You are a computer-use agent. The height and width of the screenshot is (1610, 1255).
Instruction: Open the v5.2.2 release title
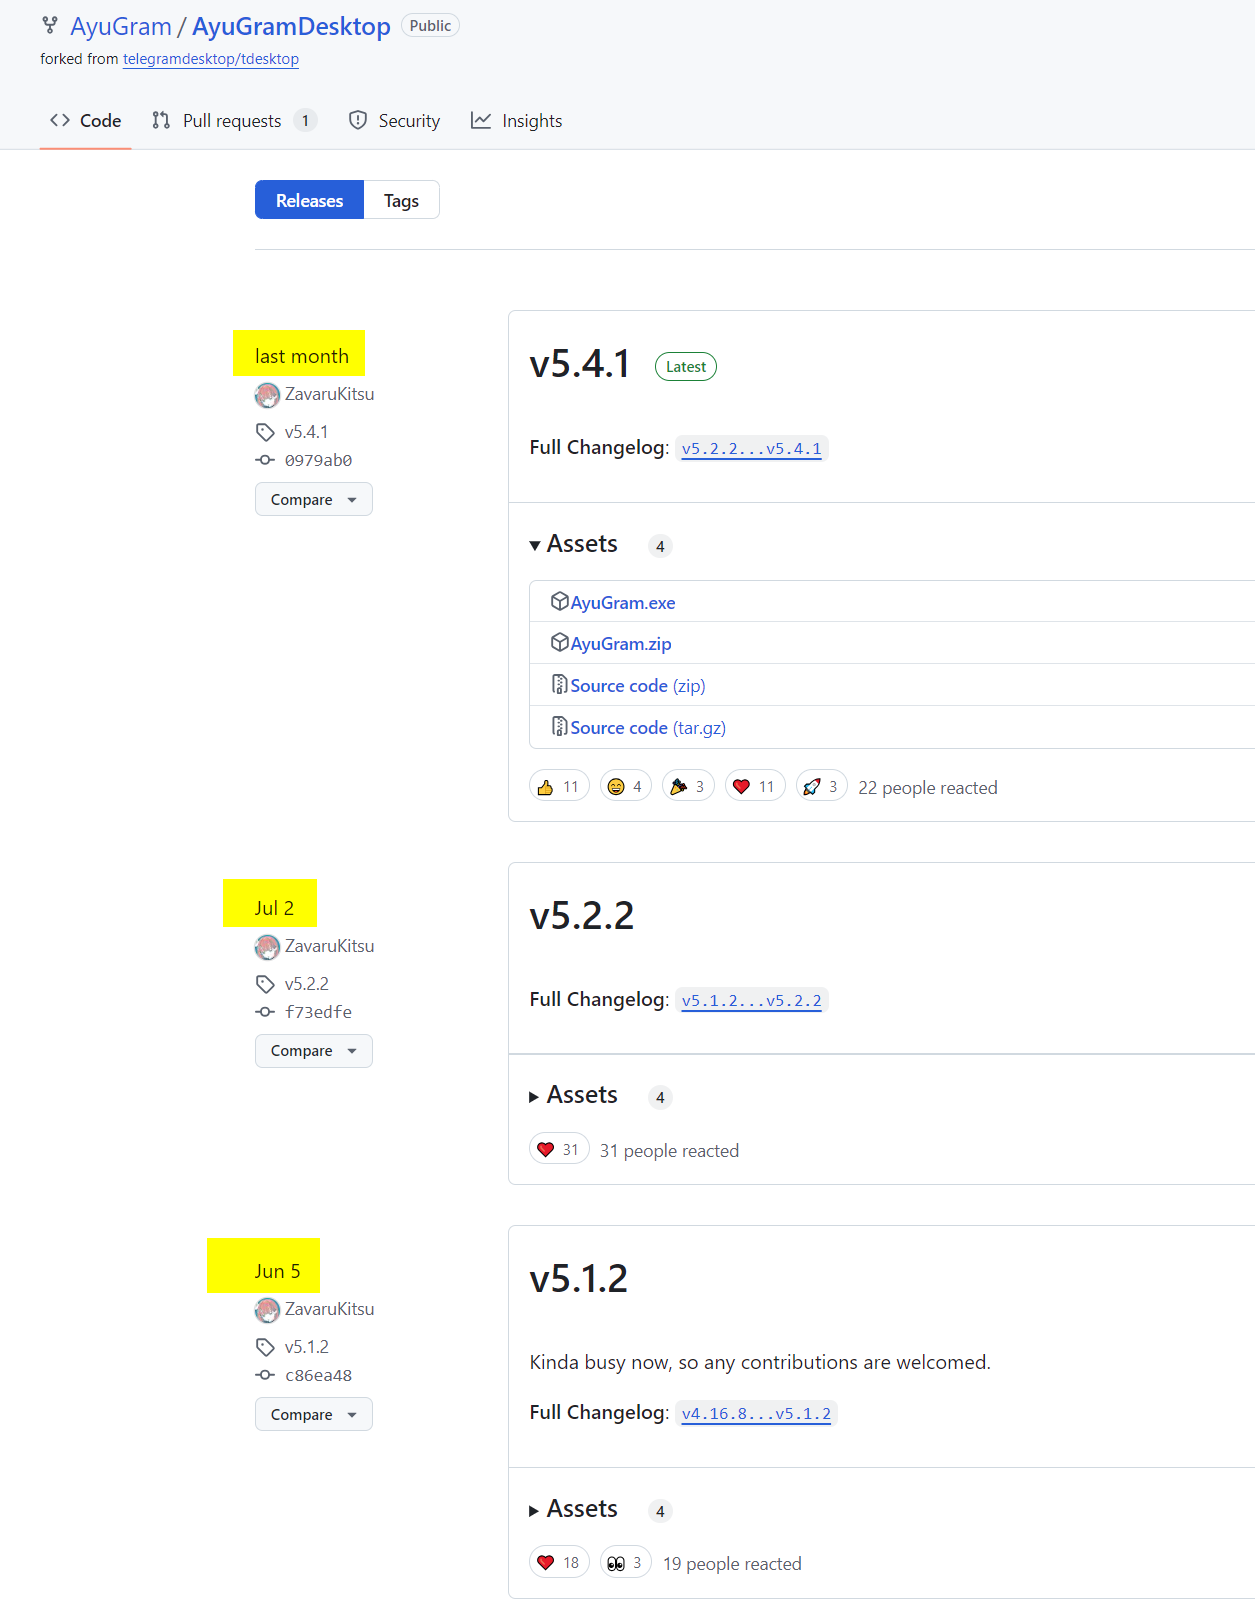pos(582,916)
